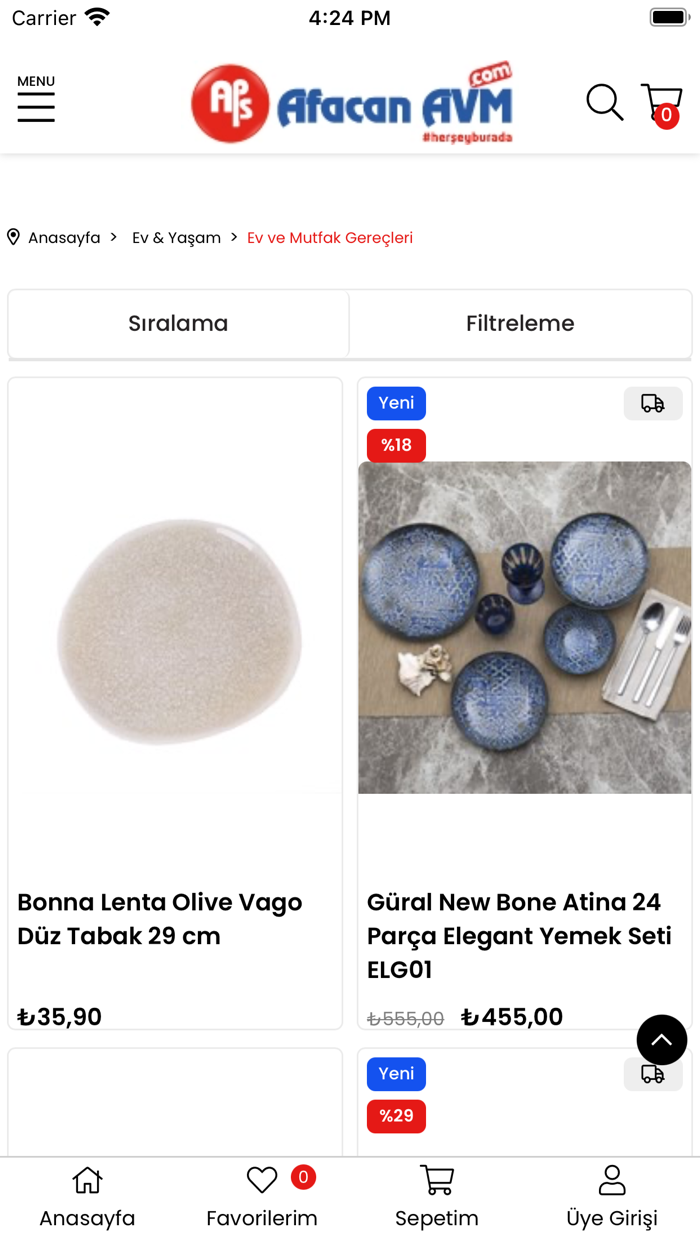Viewport: 700px width, 1244px height.
Task: Select Ev ve Mutfak Gereçleri breadcrumb
Action: pyautogui.click(x=330, y=238)
